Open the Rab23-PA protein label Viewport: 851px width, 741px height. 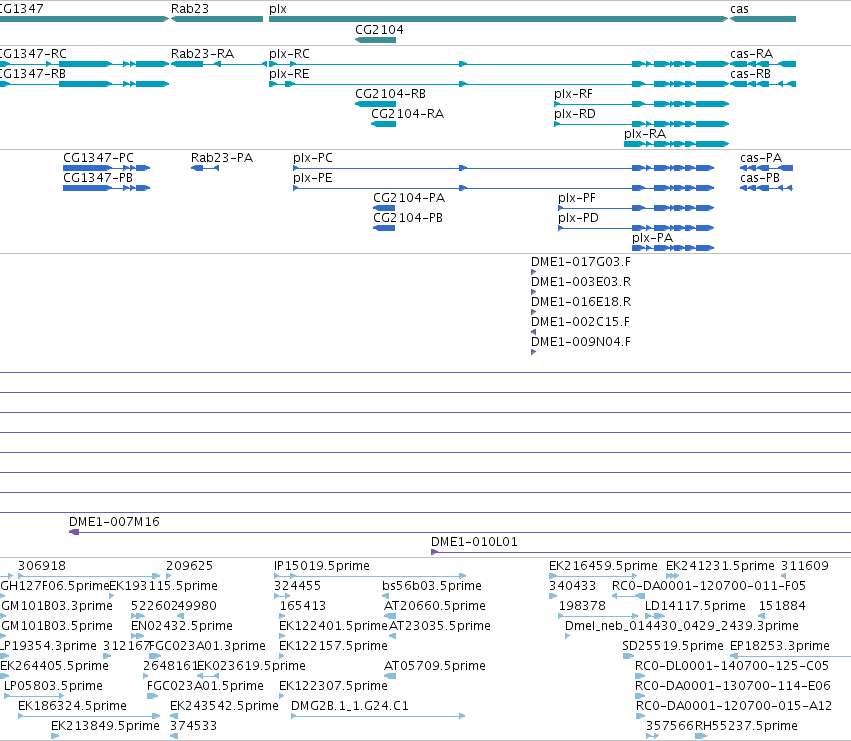222,158
